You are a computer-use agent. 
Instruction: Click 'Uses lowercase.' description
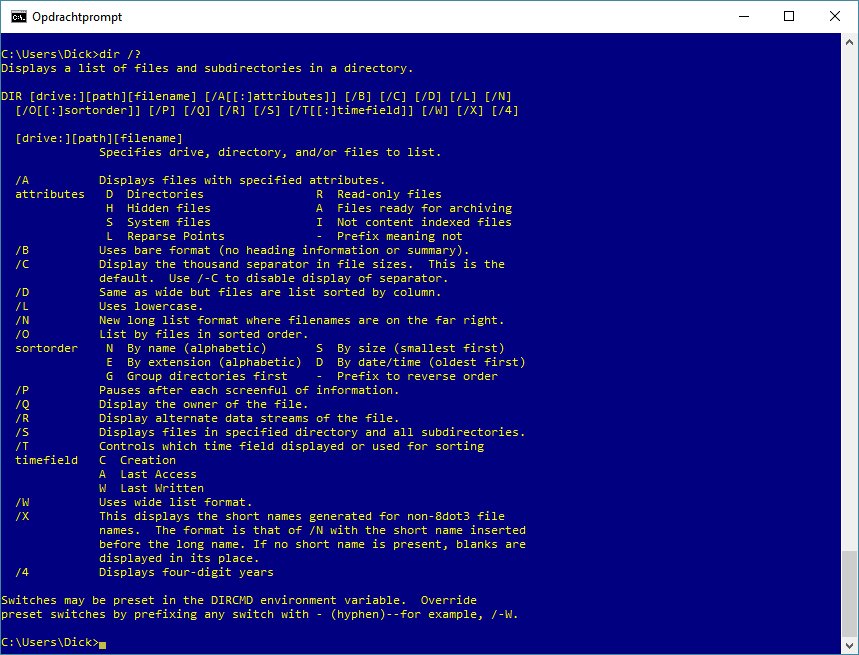[x=151, y=306]
